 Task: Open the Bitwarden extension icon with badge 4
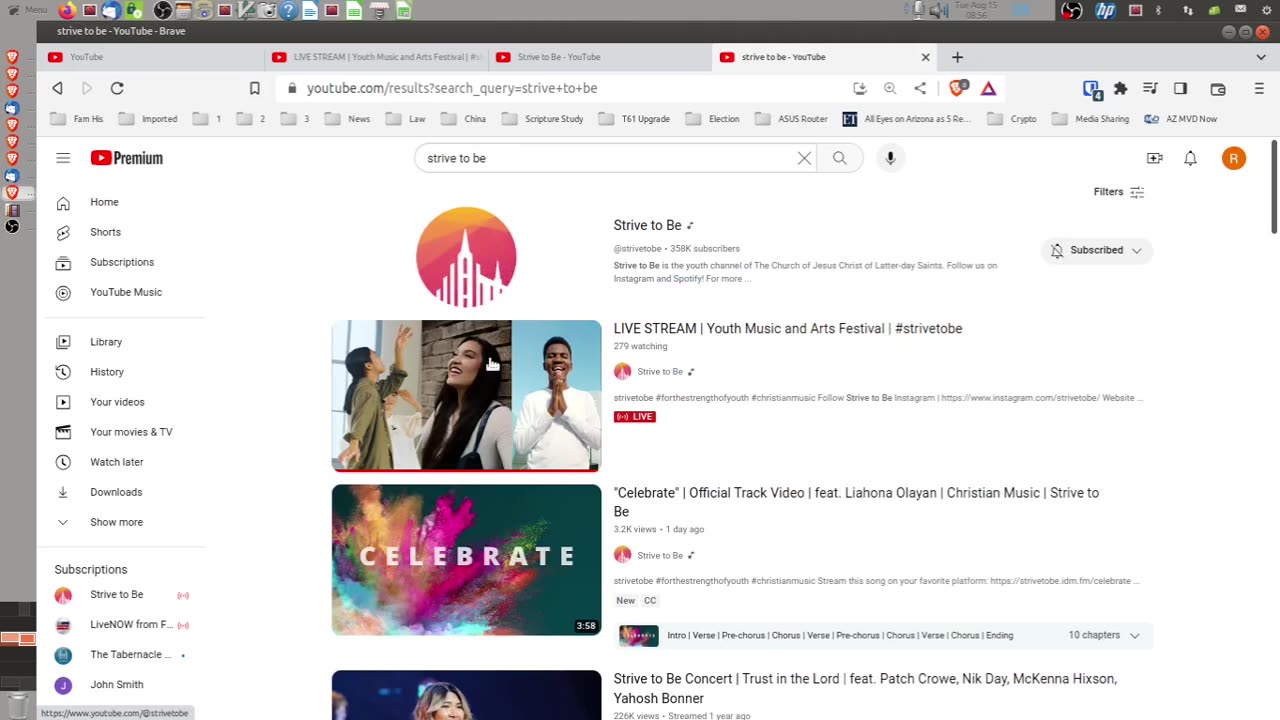tap(1093, 89)
